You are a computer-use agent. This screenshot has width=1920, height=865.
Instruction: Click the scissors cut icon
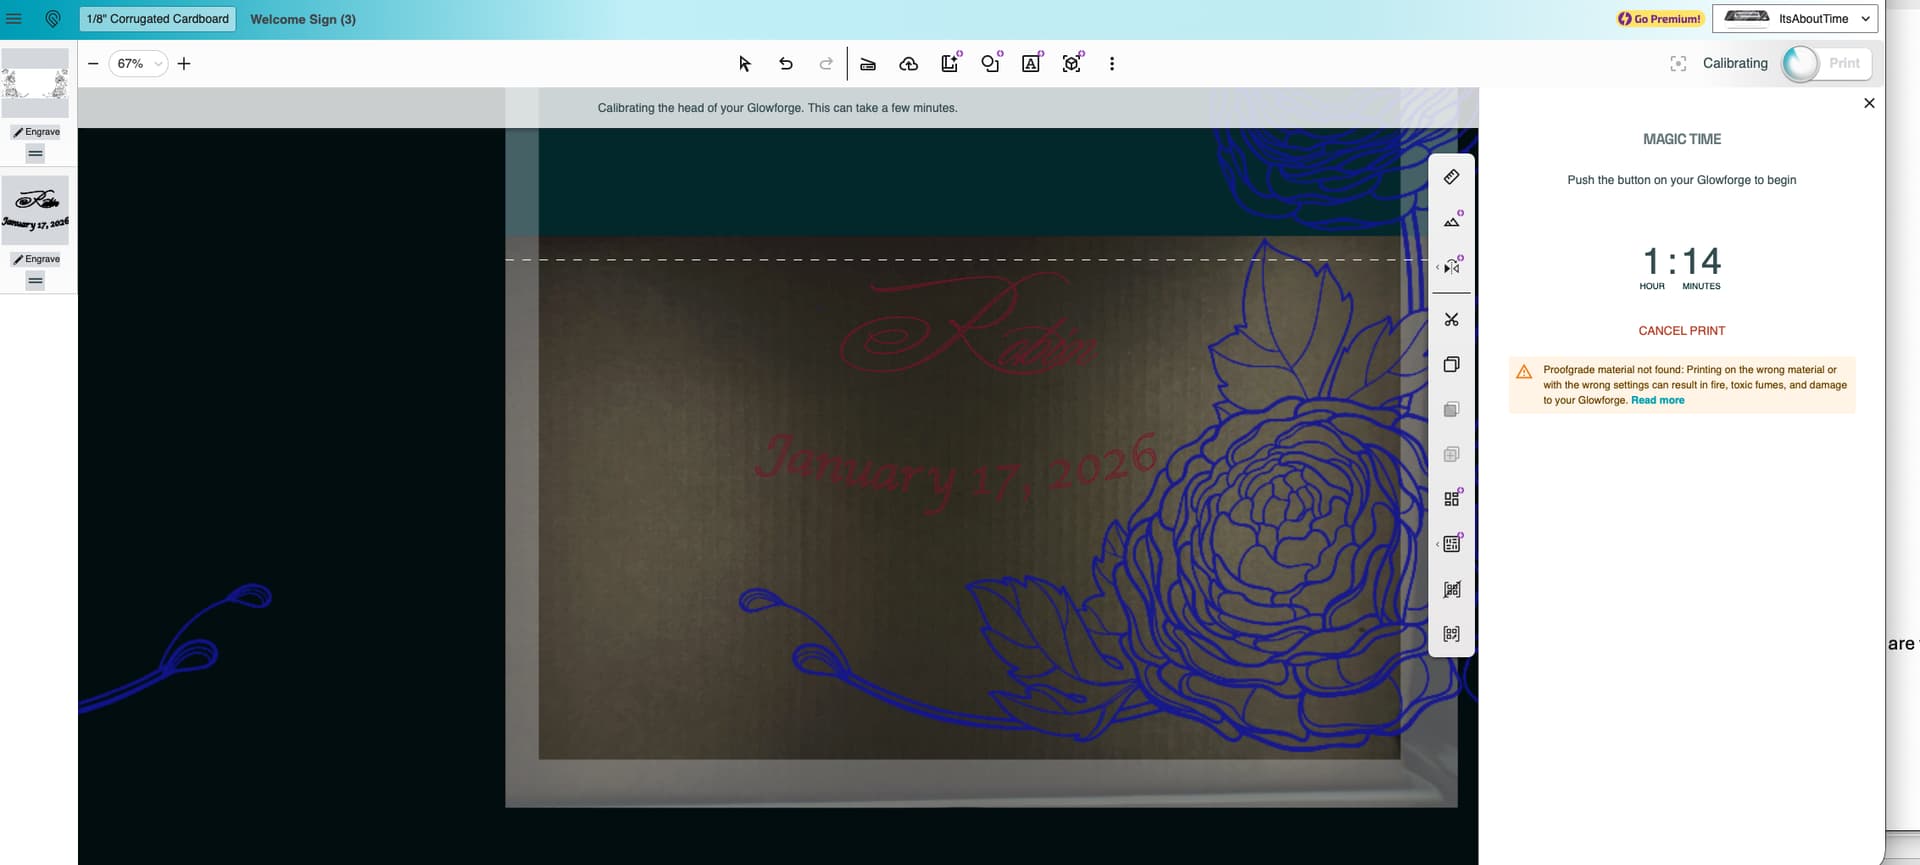coord(1451,320)
